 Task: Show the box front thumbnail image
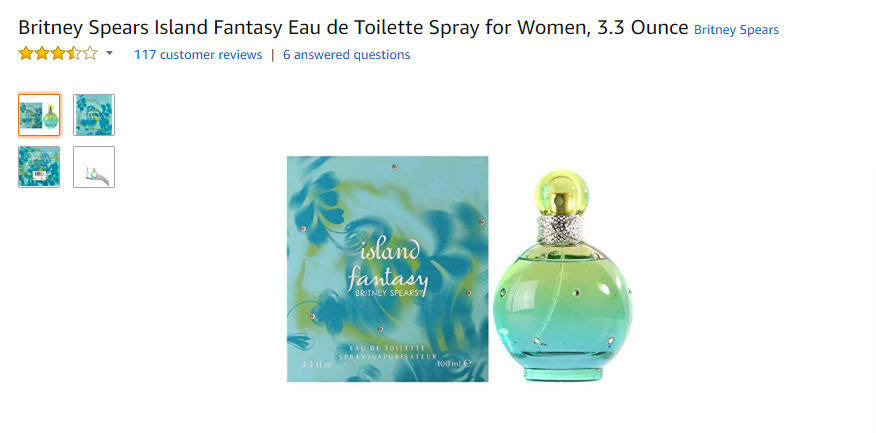tap(94, 115)
